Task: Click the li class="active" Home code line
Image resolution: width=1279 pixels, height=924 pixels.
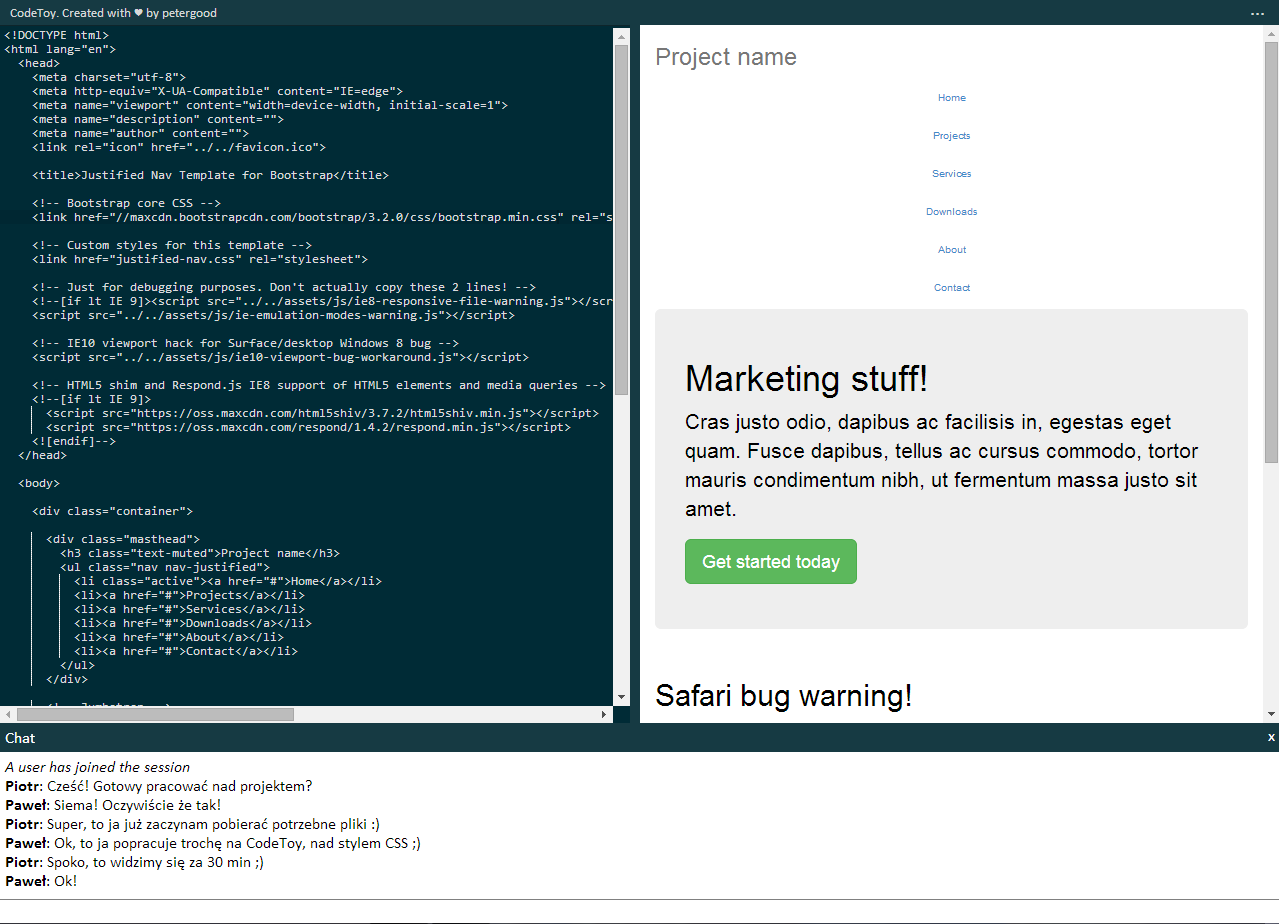Action: coord(228,581)
